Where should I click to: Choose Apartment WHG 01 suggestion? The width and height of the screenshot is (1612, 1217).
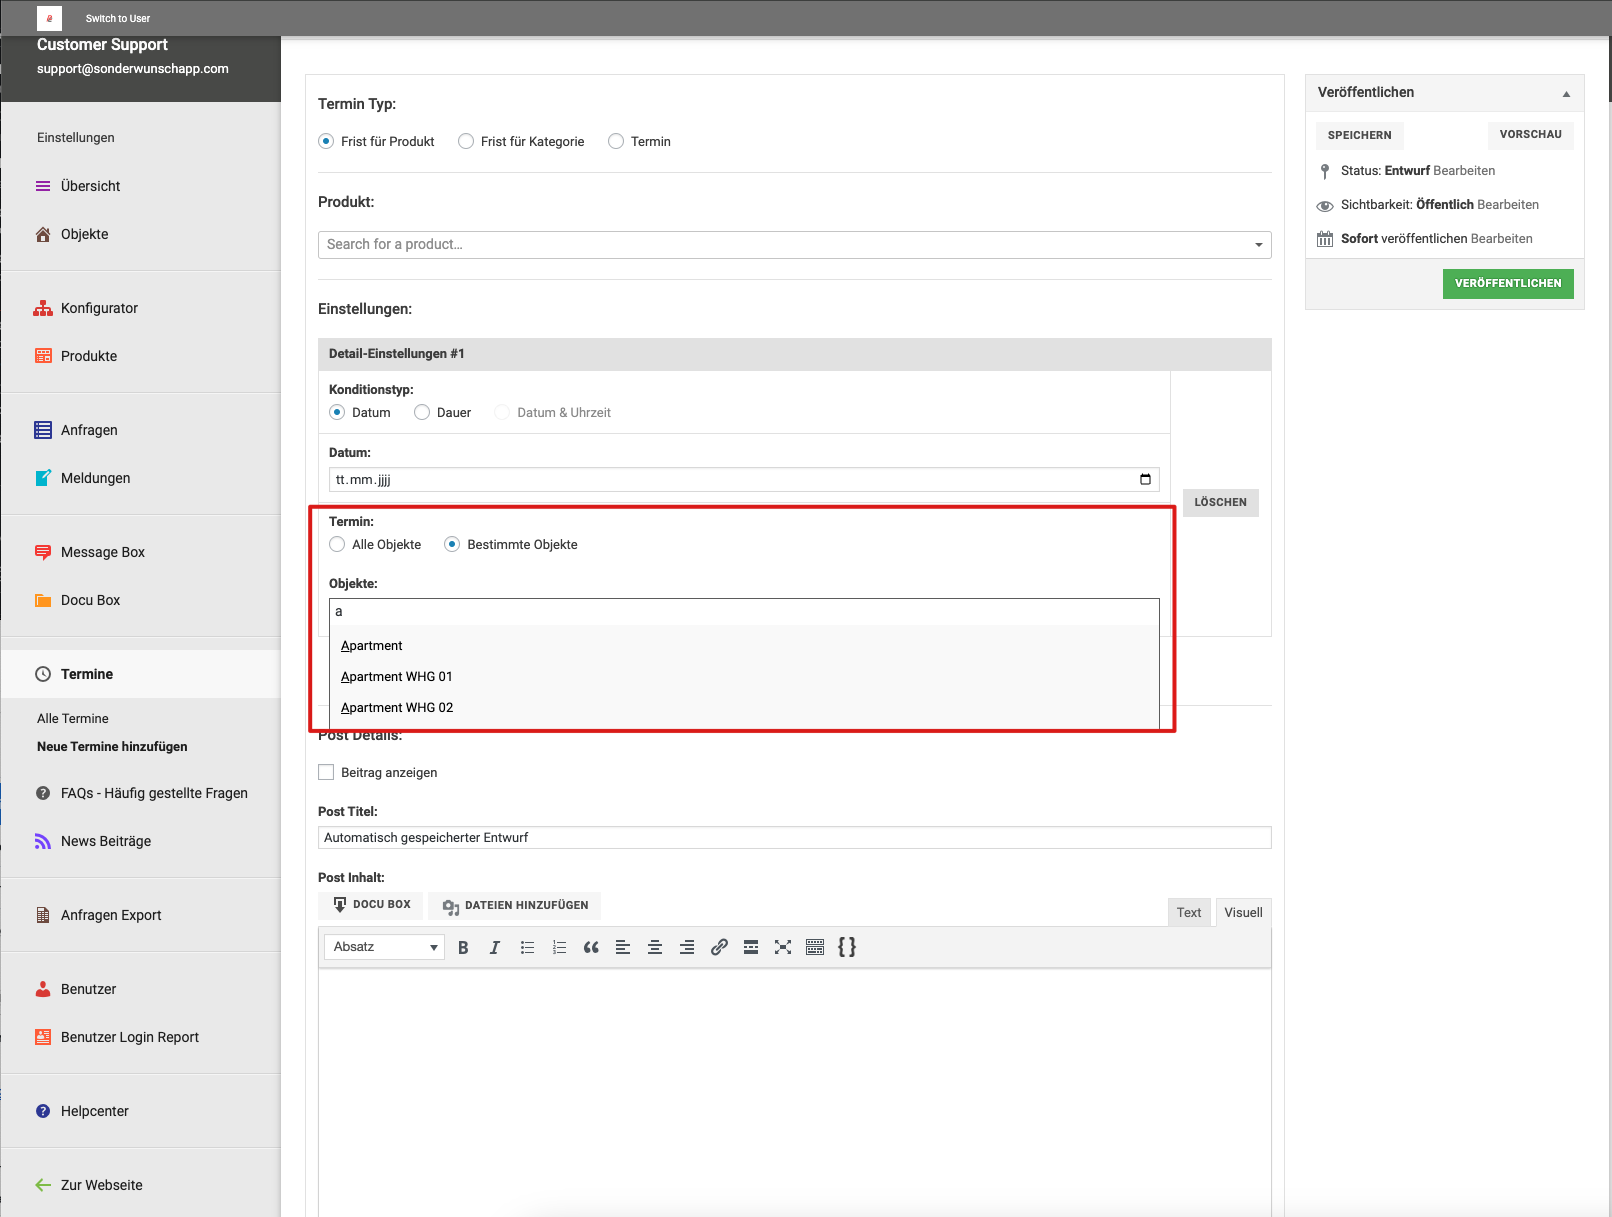coord(744,677)
